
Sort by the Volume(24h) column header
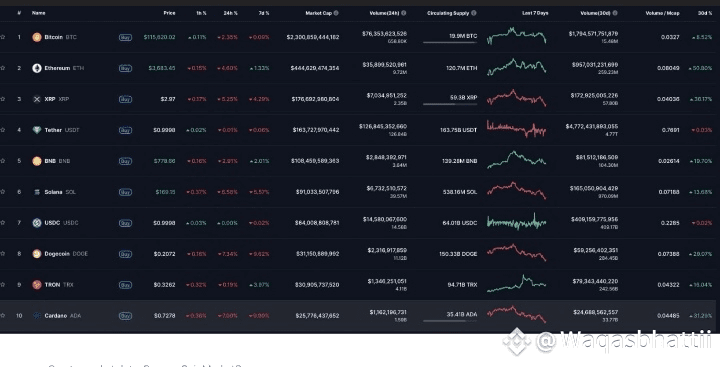click(x=384, y=13)
